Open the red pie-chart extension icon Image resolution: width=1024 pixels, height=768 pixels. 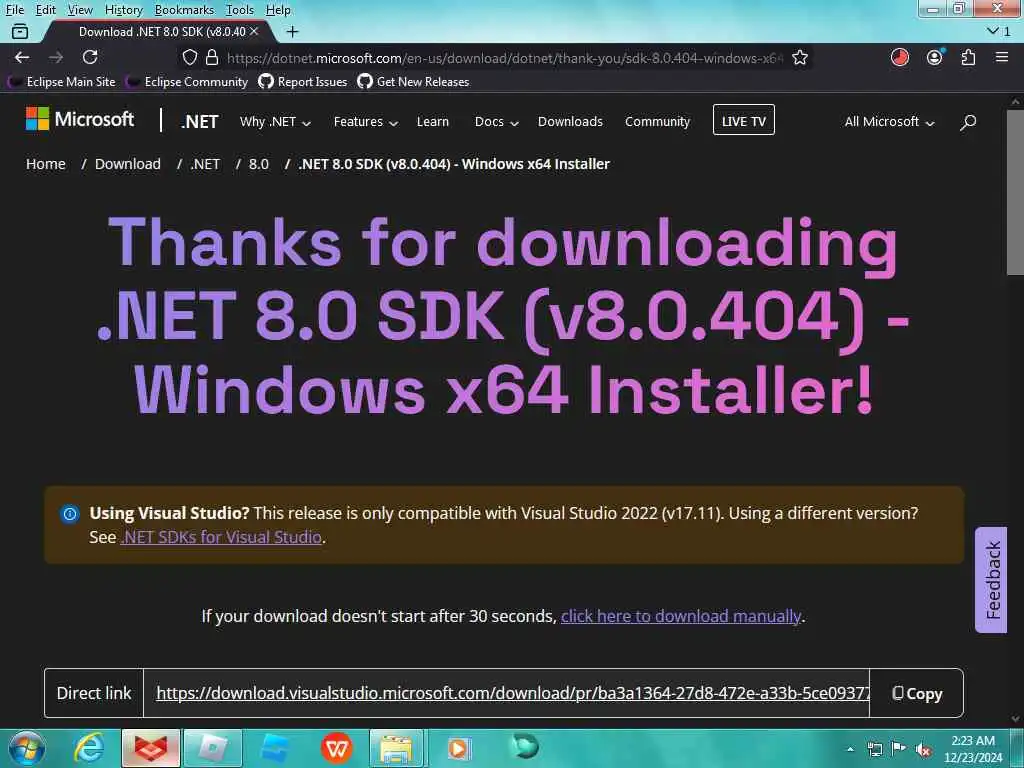click(900, 57)
